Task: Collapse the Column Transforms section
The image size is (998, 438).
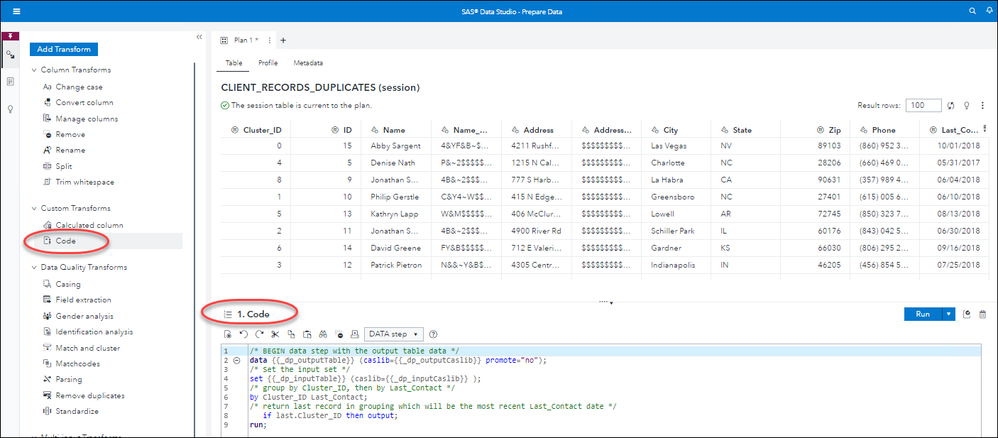Action: (x=34, y=70)
